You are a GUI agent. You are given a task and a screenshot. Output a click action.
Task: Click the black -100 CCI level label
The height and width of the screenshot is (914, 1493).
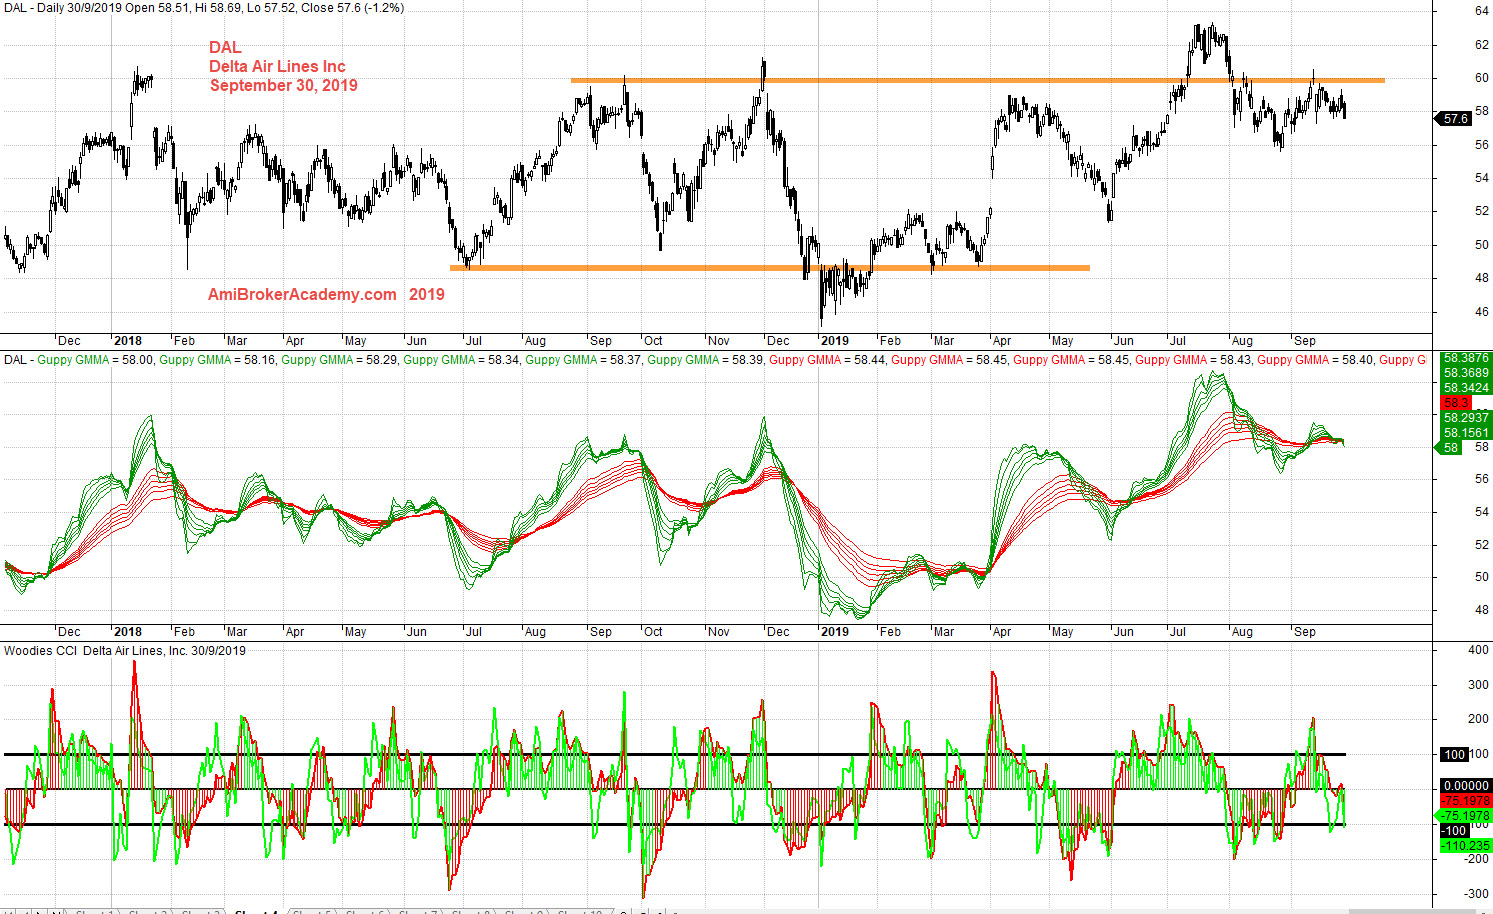1454,831
